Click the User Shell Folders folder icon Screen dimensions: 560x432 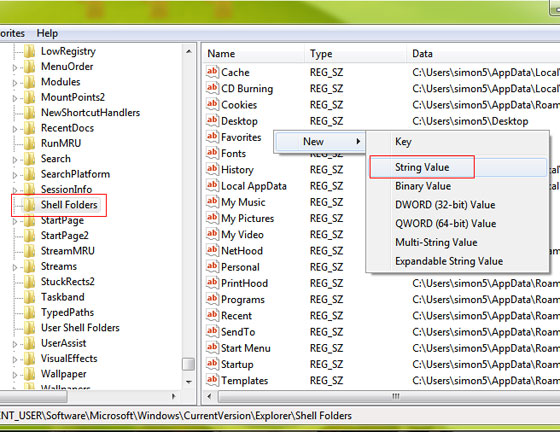(x=29, y=328)
